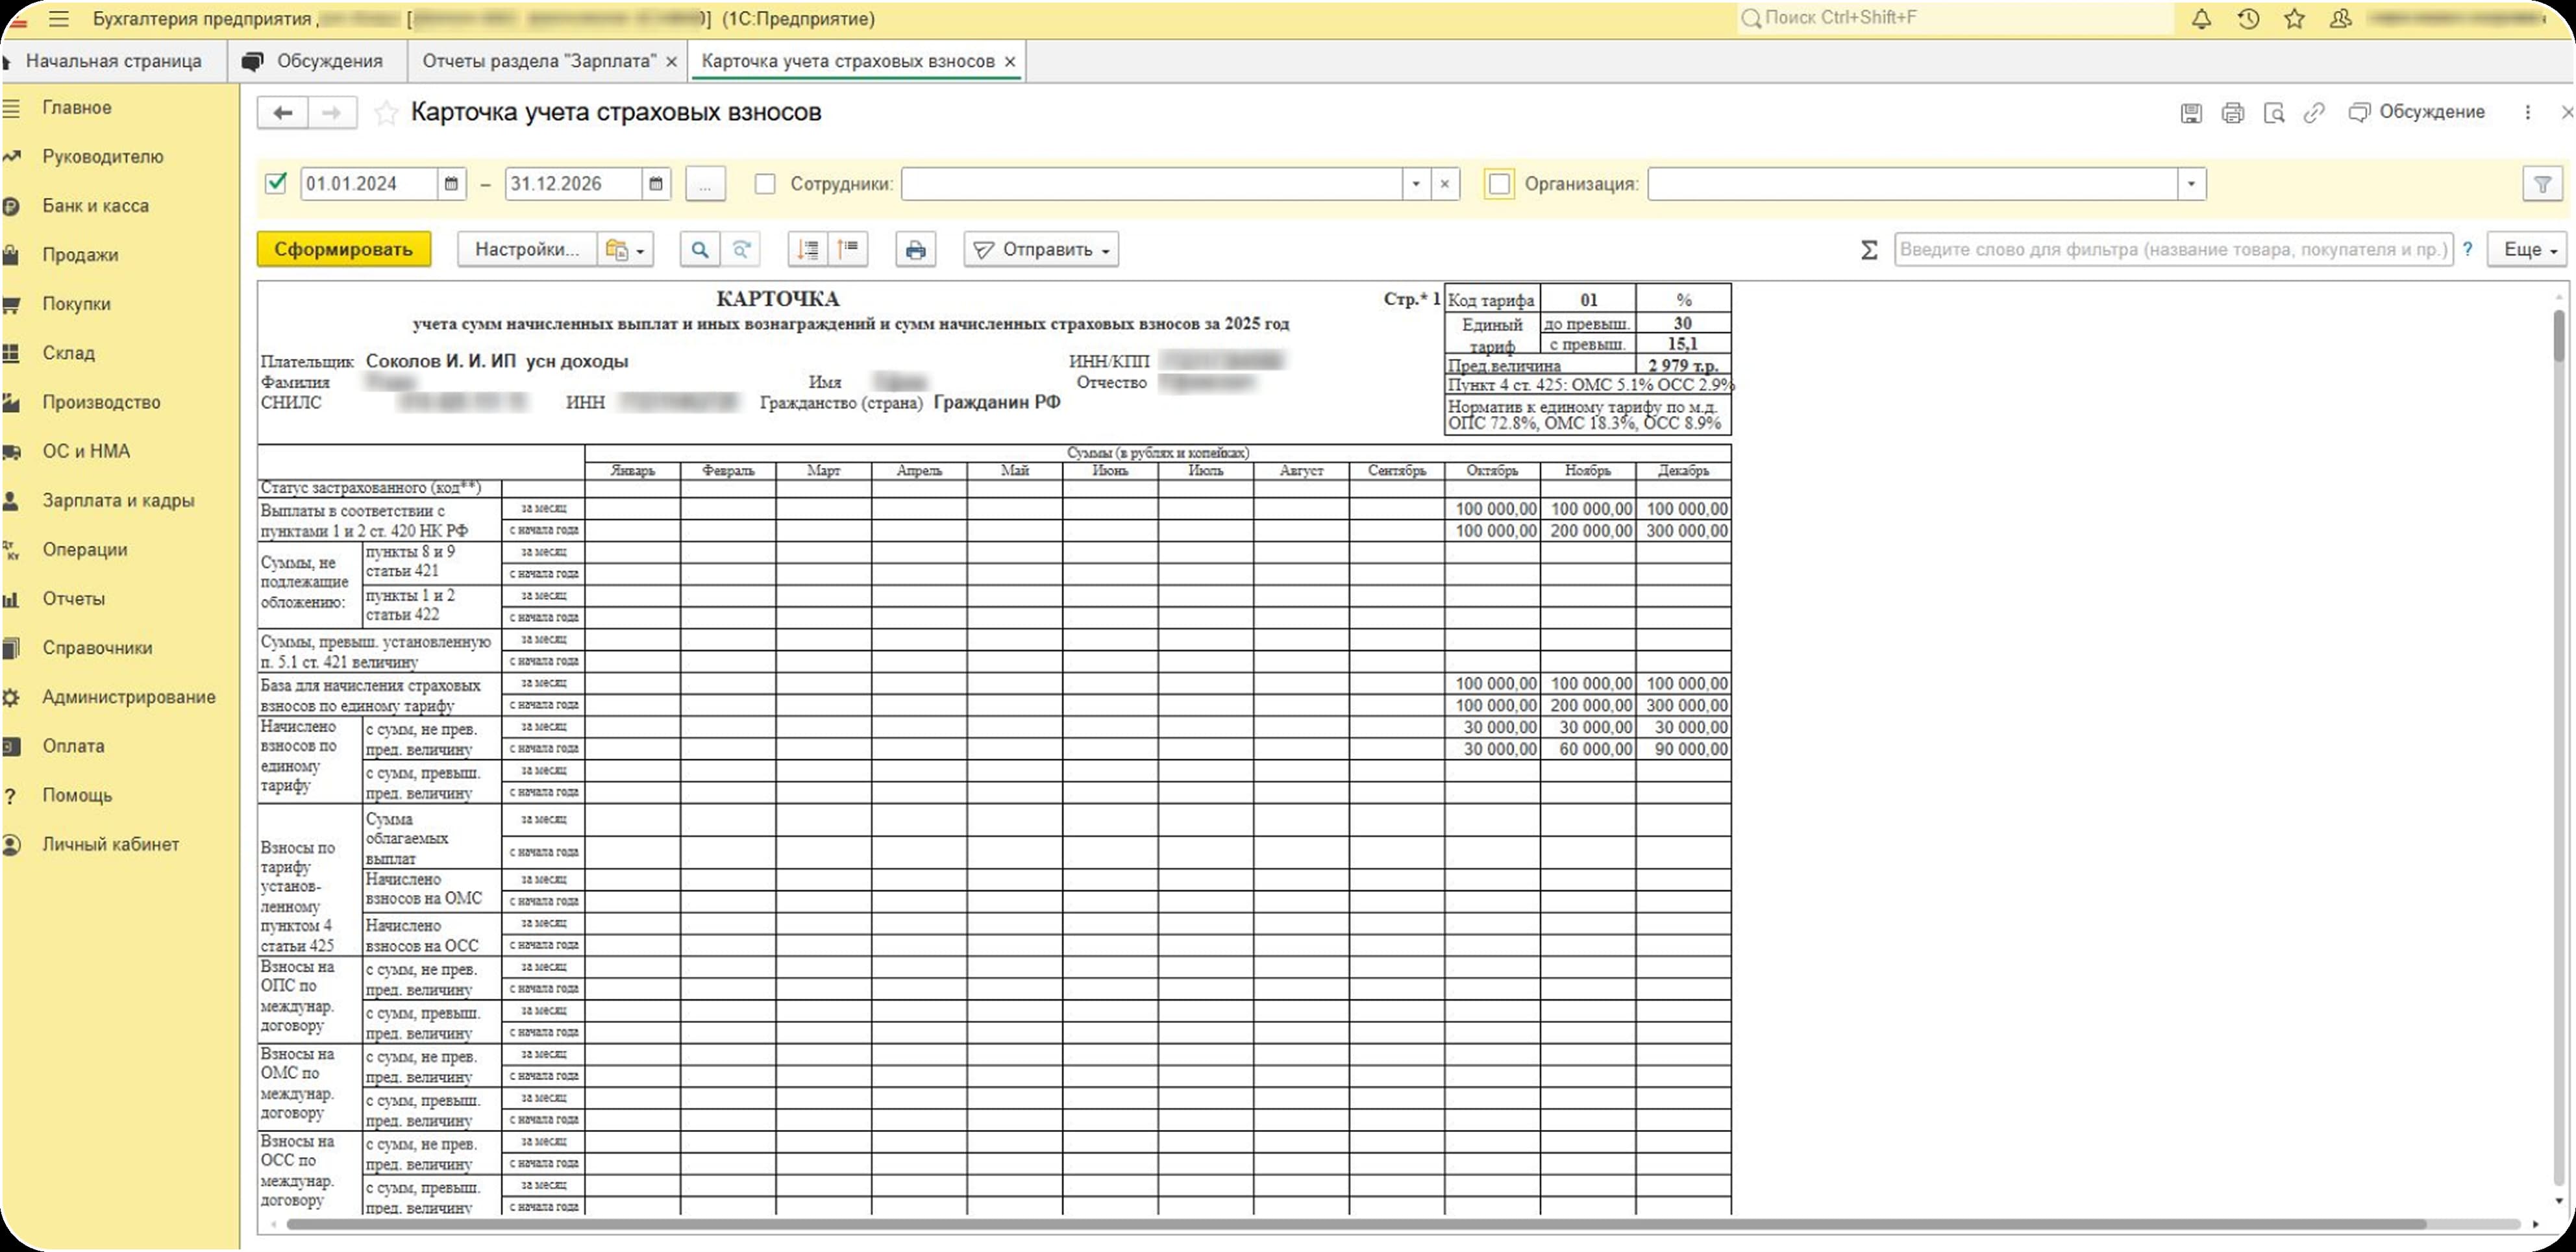Switch to Начальная страница tab

[114, 62]
